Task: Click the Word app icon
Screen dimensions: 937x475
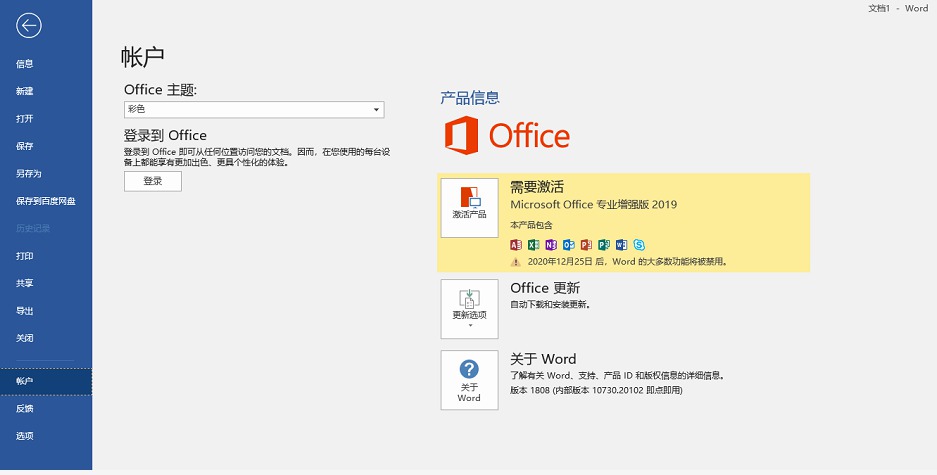Action: click(x=621, y=244)
